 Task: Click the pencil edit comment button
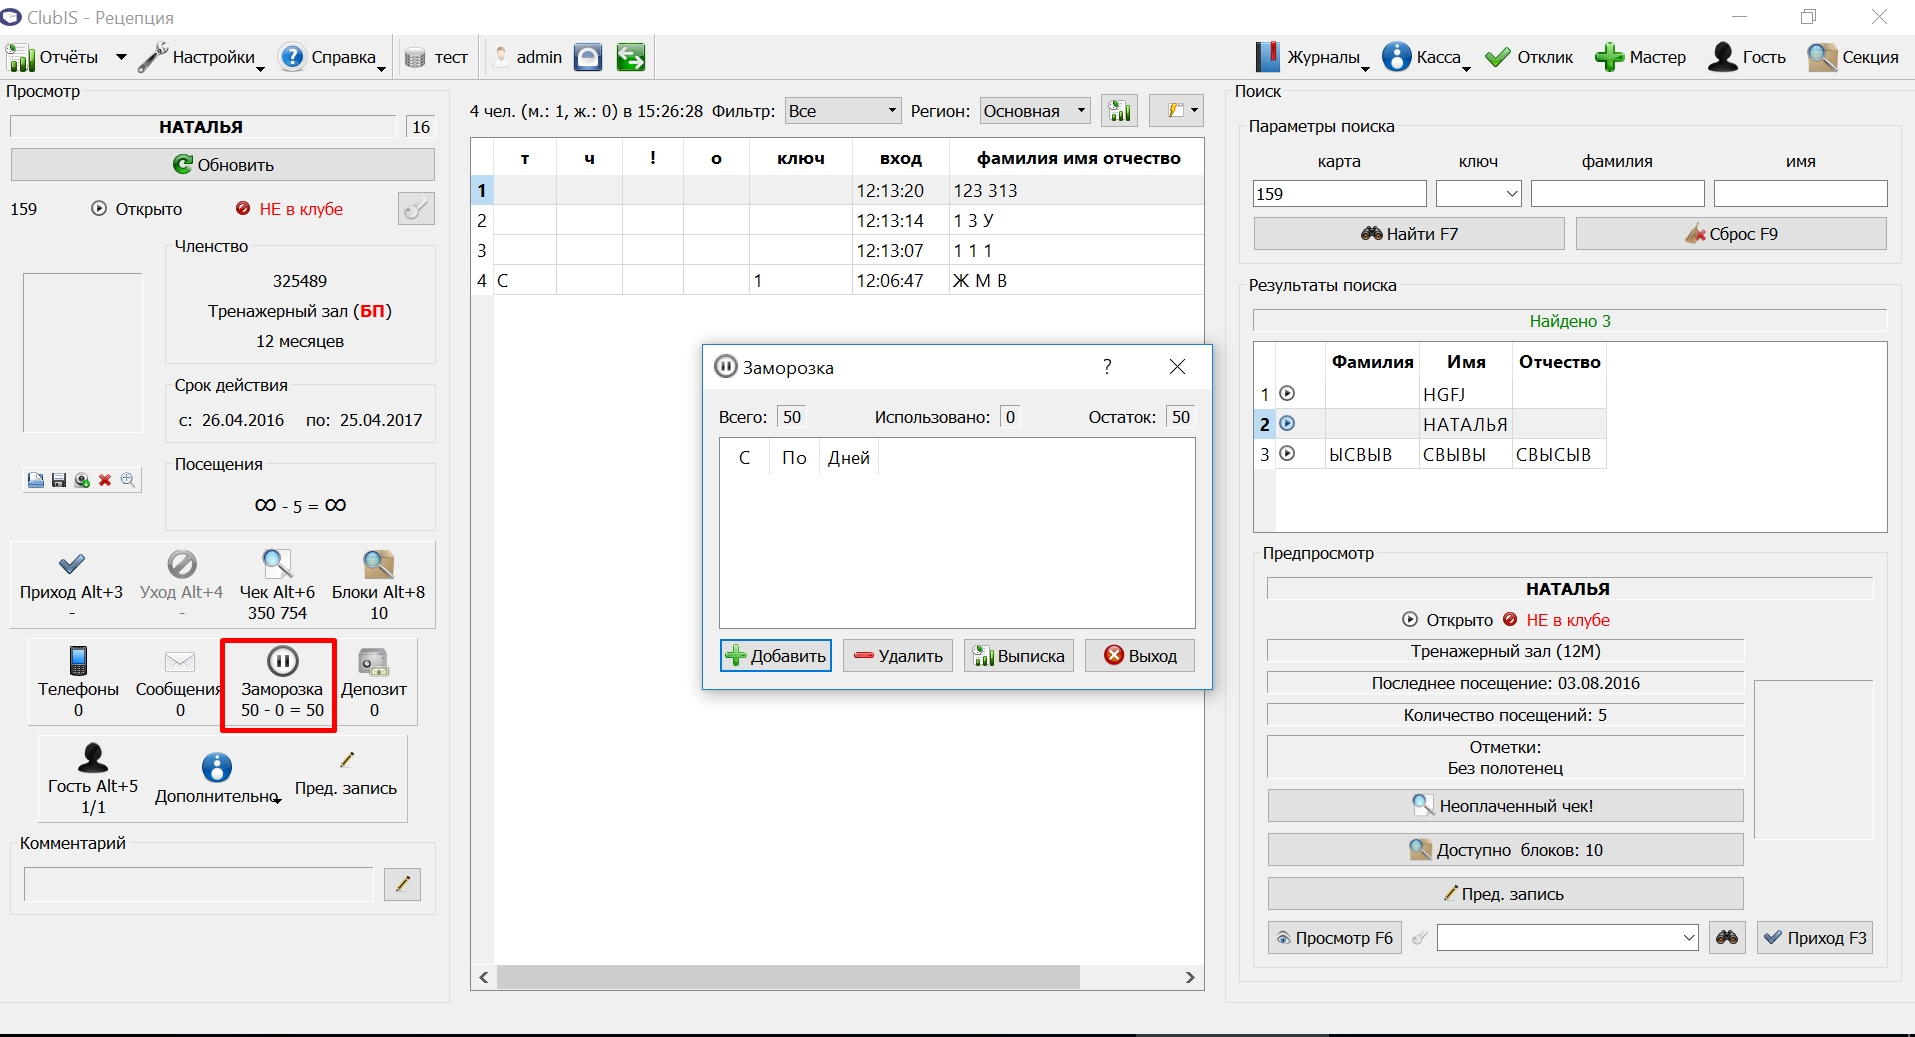tap(402, 884)
